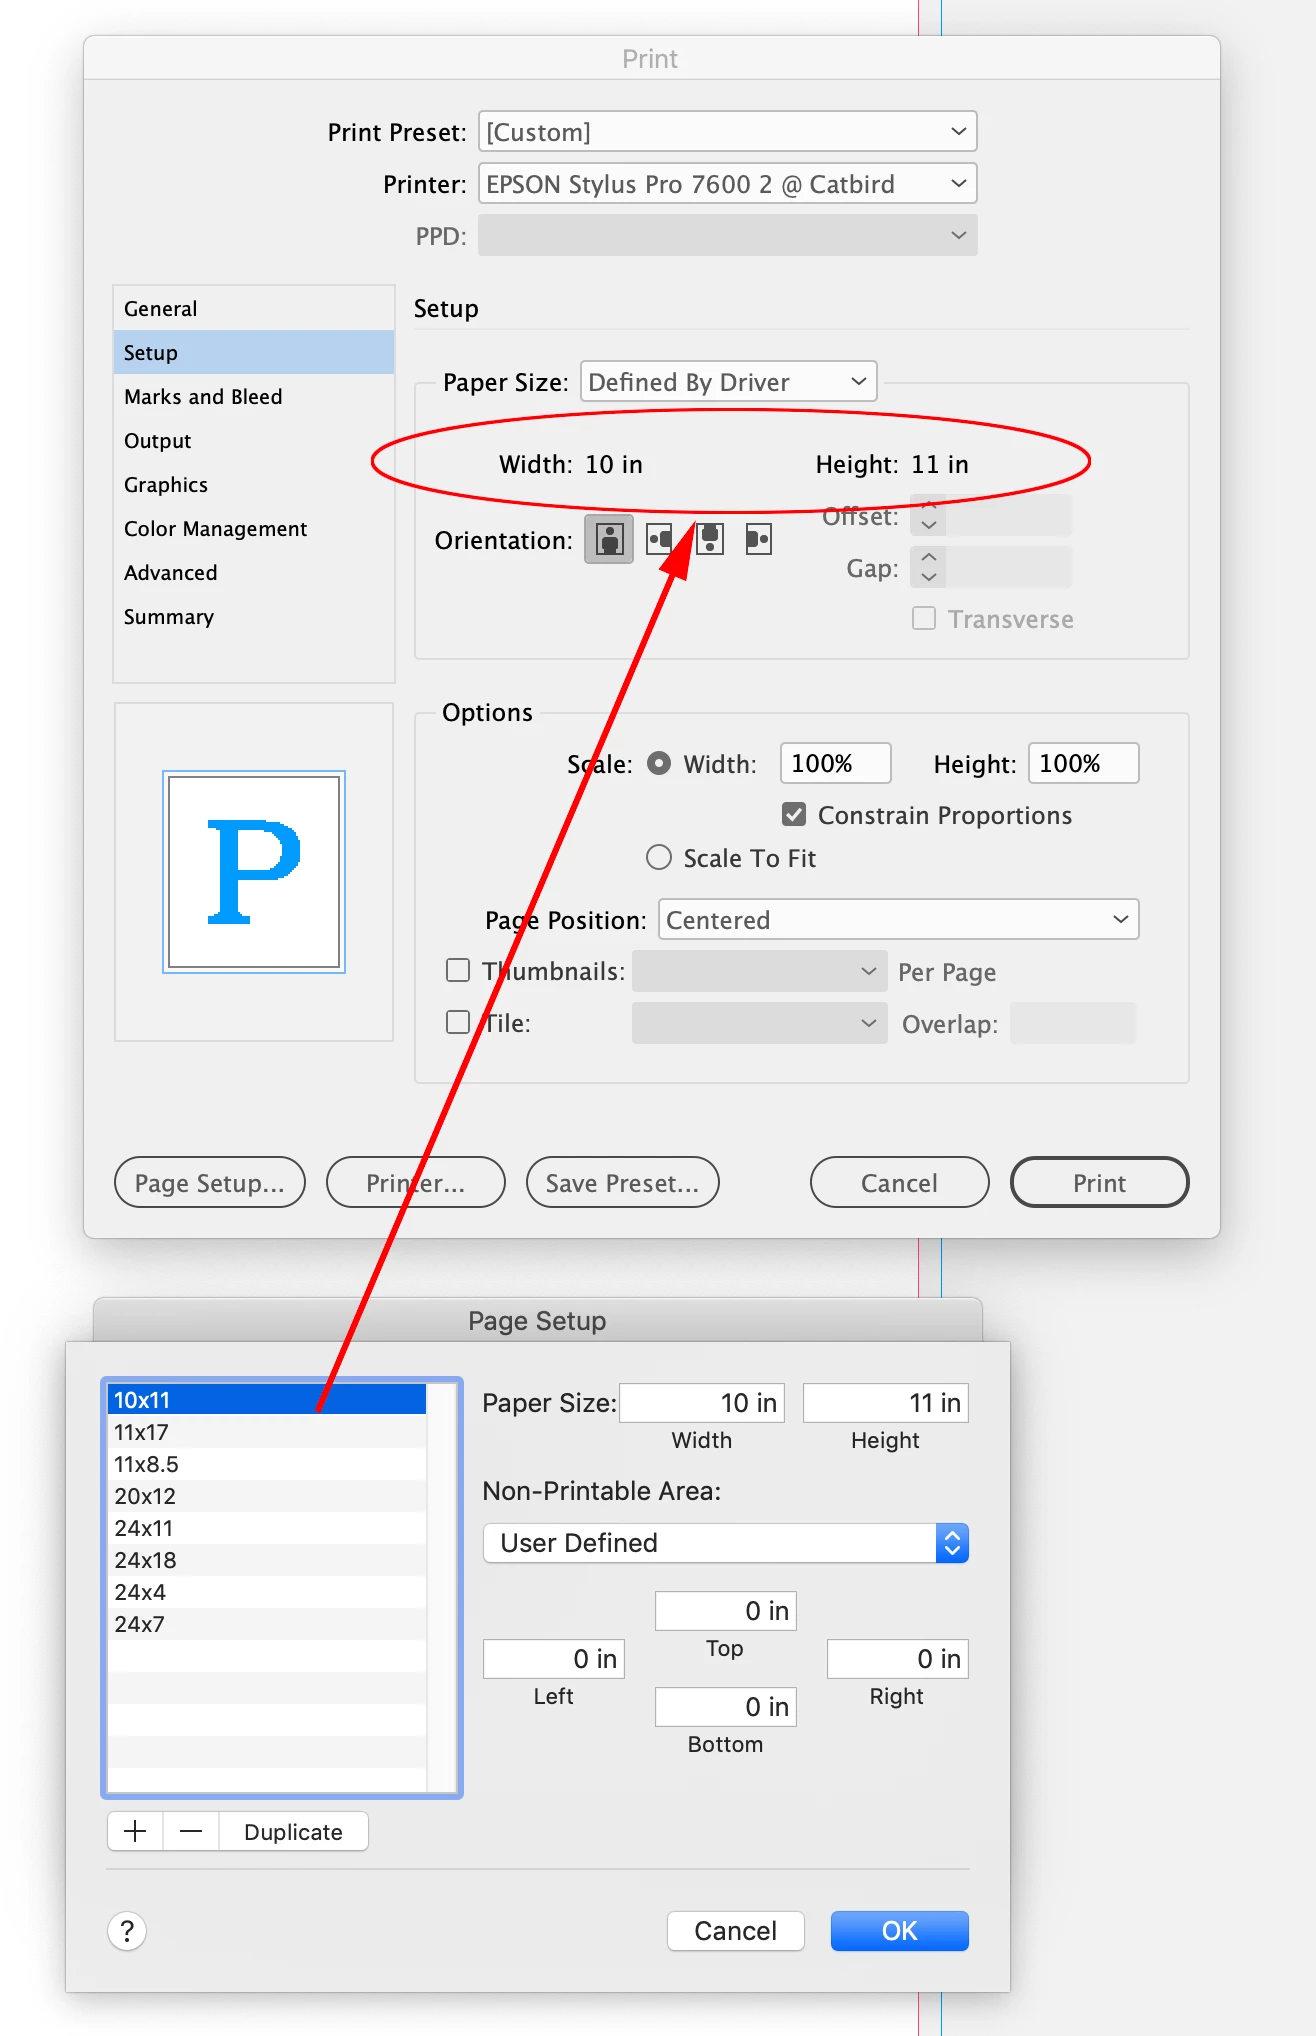This screenshot has height=2036, width=1316.
Task: Click the Duplicate paper size button
Action: tap(293, 1831)
